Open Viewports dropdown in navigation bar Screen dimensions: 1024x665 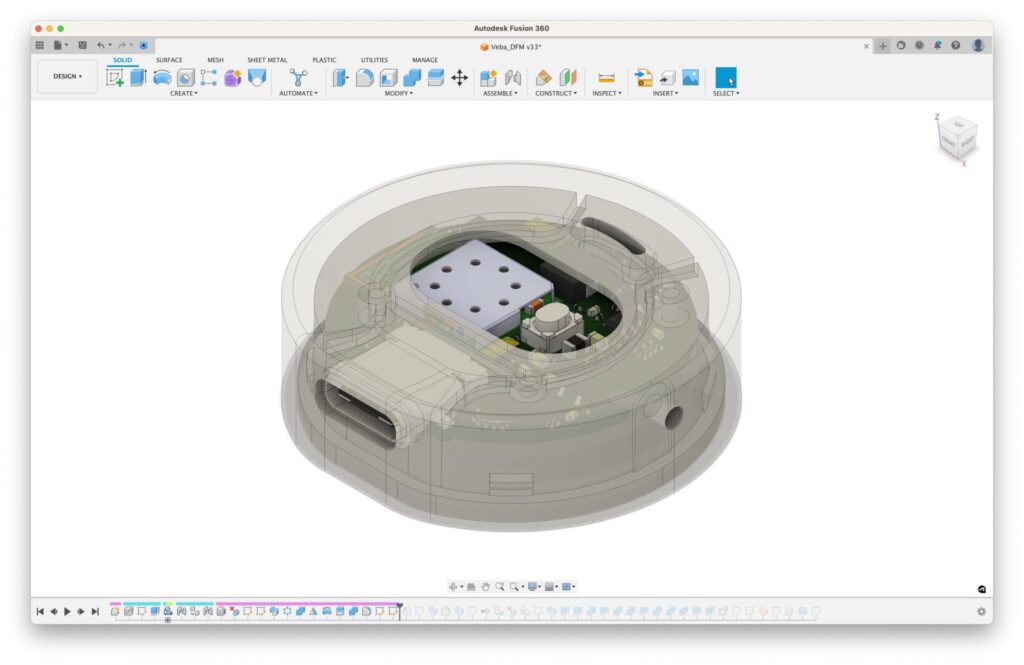(568, 587)
